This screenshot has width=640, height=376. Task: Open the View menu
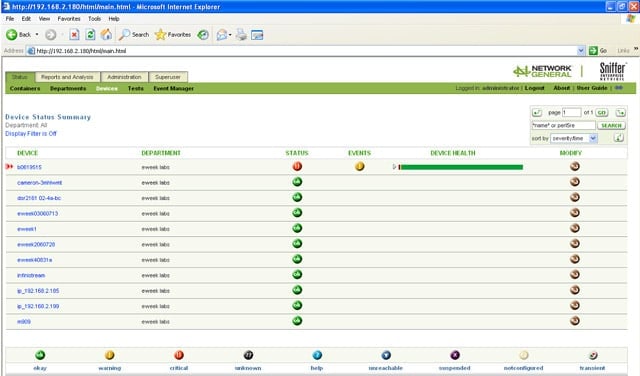coord(44,19)
